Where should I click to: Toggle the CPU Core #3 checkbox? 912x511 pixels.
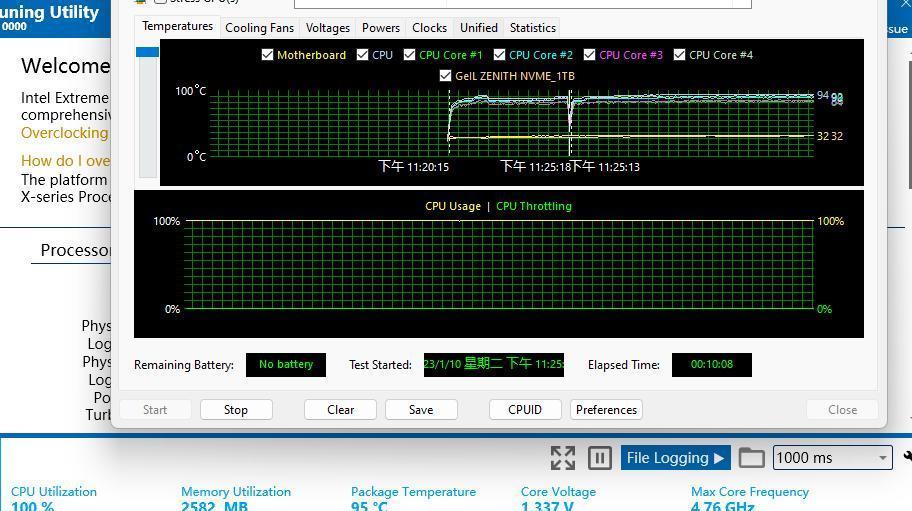pos(589,55)
